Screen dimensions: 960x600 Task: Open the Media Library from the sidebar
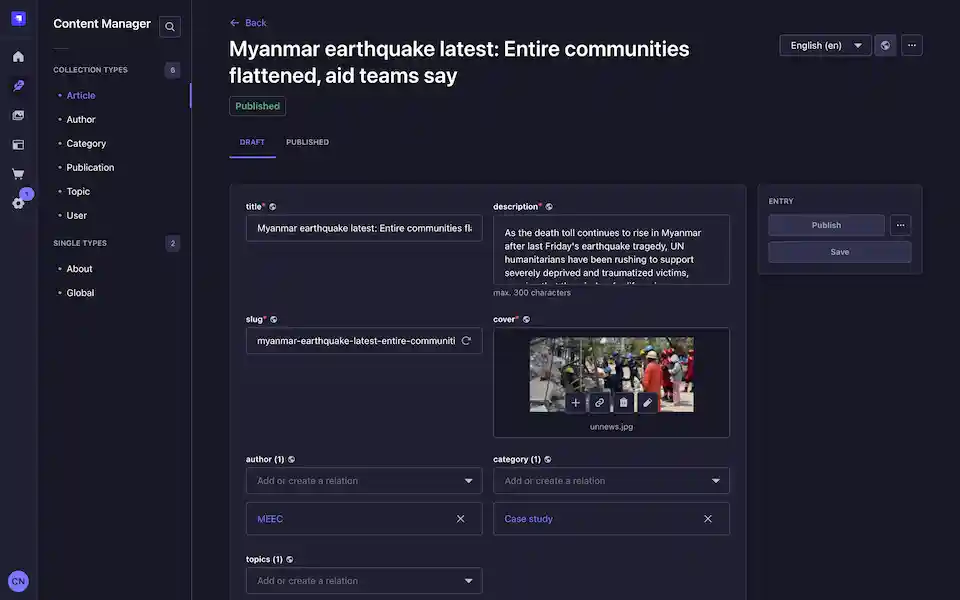(x=17, y=115)
